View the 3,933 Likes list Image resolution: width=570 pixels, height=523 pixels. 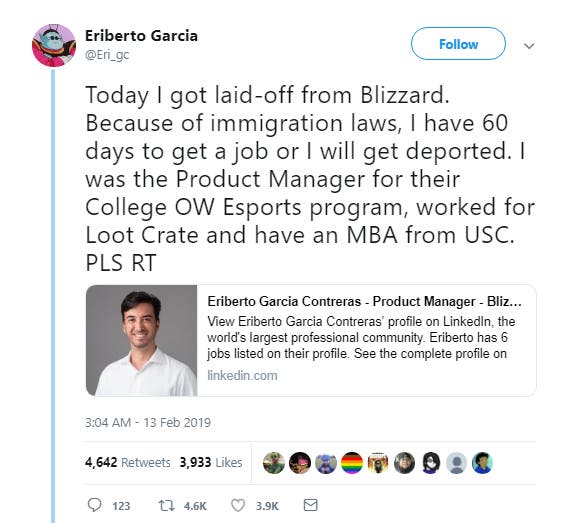[211, 462]
